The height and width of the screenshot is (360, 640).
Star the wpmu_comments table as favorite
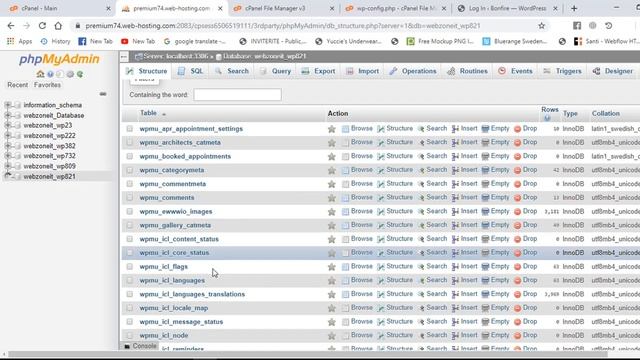[x=331, y=198]
